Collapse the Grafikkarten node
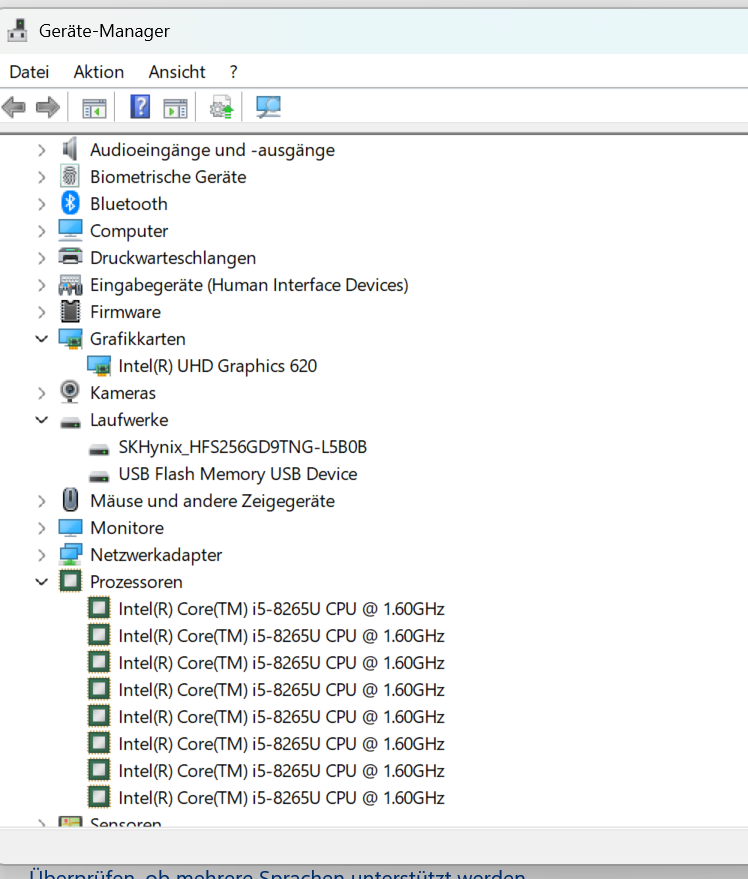The image size is (748, 879). (41, 339)
